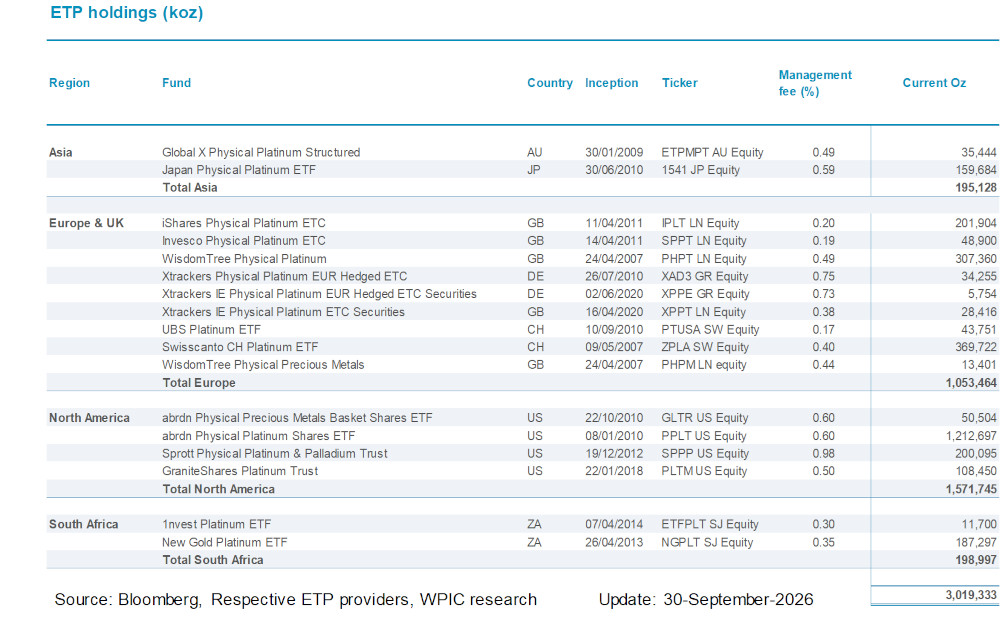The width and height of the screenshot is (1000, 624).
Task: Click inception date 07/04/2014
Action: click(614, 524)
